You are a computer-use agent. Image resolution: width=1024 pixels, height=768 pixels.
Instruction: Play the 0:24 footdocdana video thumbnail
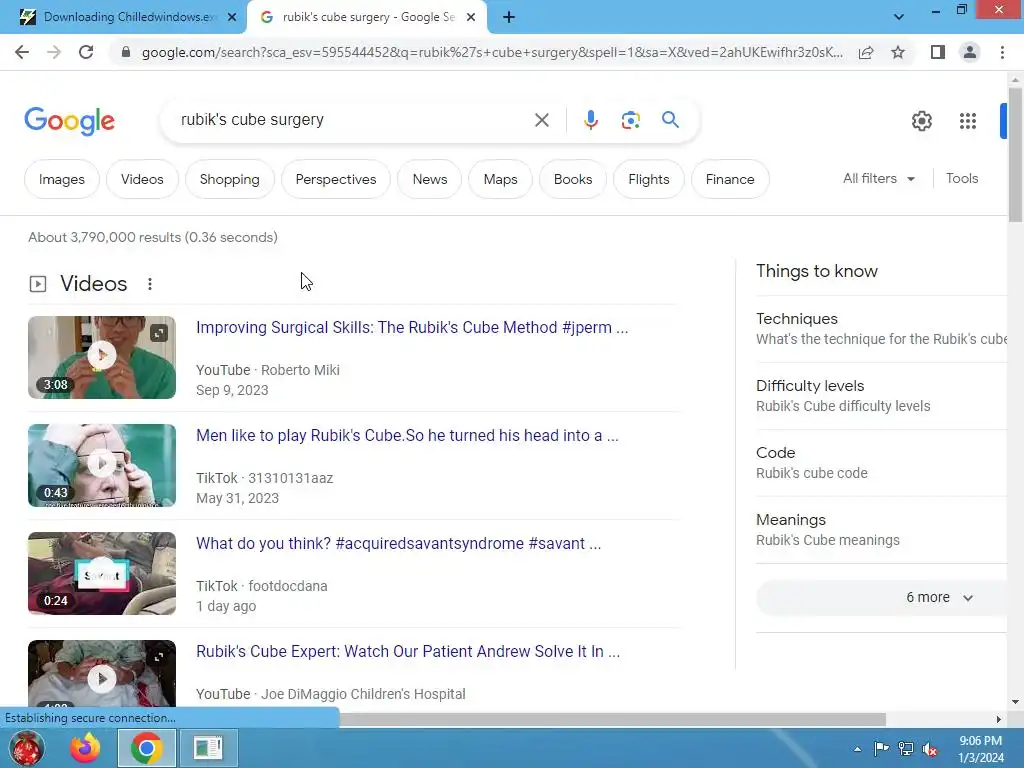(x=102, y=573)
